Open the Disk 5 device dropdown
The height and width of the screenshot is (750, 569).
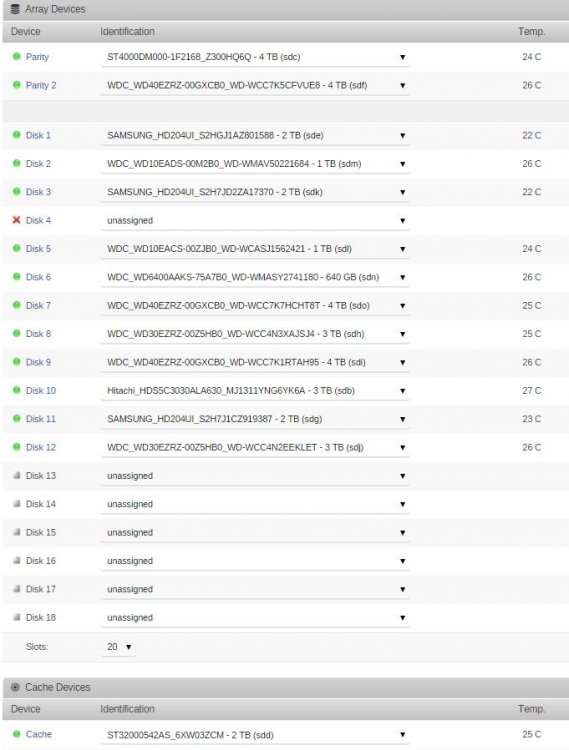(x=255, y=249)
